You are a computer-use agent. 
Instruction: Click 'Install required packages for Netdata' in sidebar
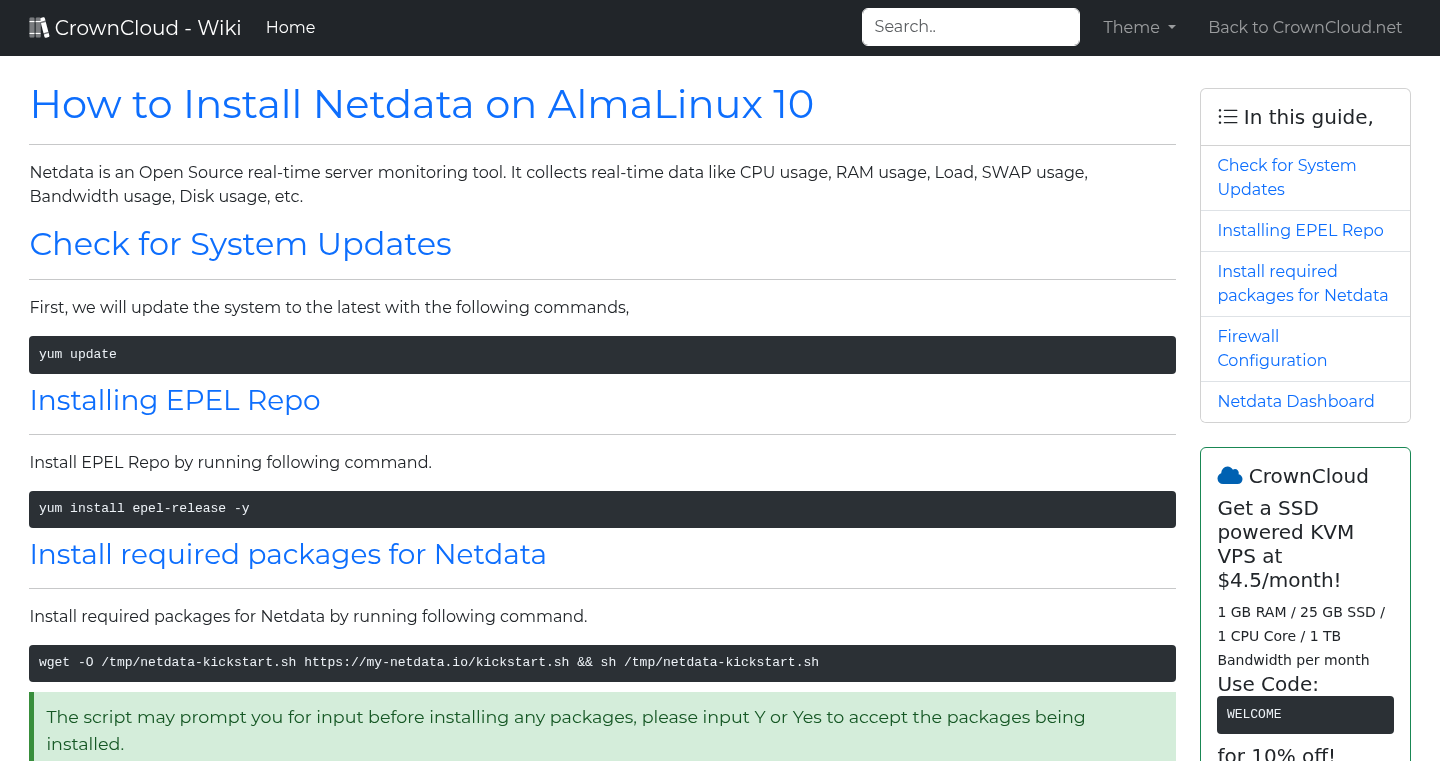click(x=1302, y=283)
